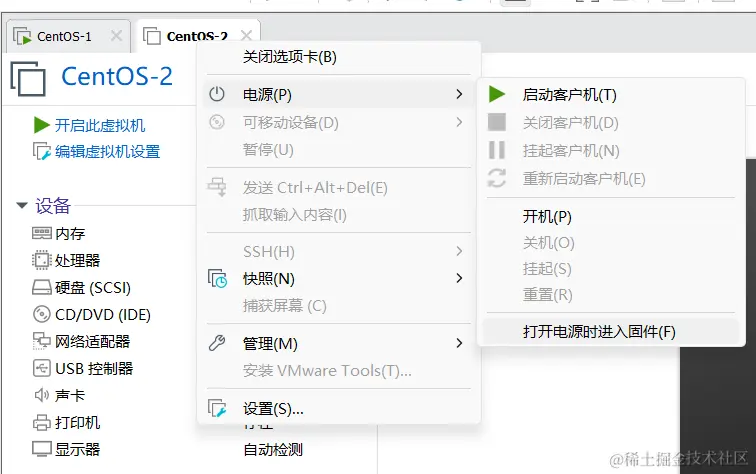Image resolution: width=756 pixels, height=474 pixels.
Task: Click the hard disk icon beside 硬盘 (SCSI)
Action: point(42,287)
